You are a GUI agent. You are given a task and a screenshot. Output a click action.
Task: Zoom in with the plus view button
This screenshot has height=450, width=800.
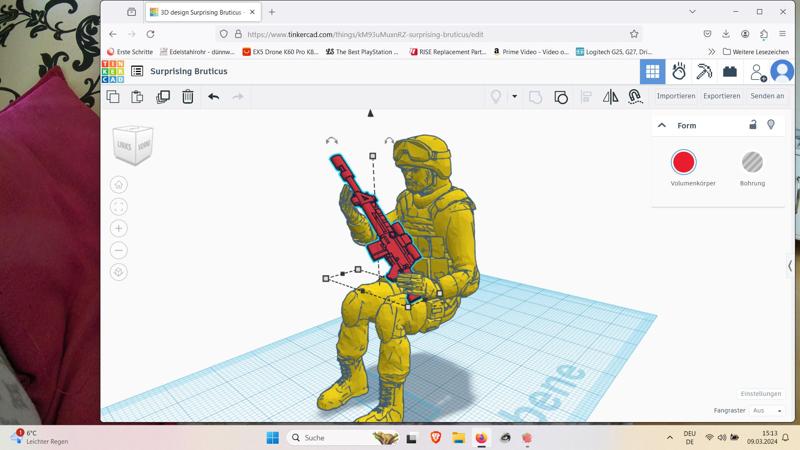click(x=119, y=229)
